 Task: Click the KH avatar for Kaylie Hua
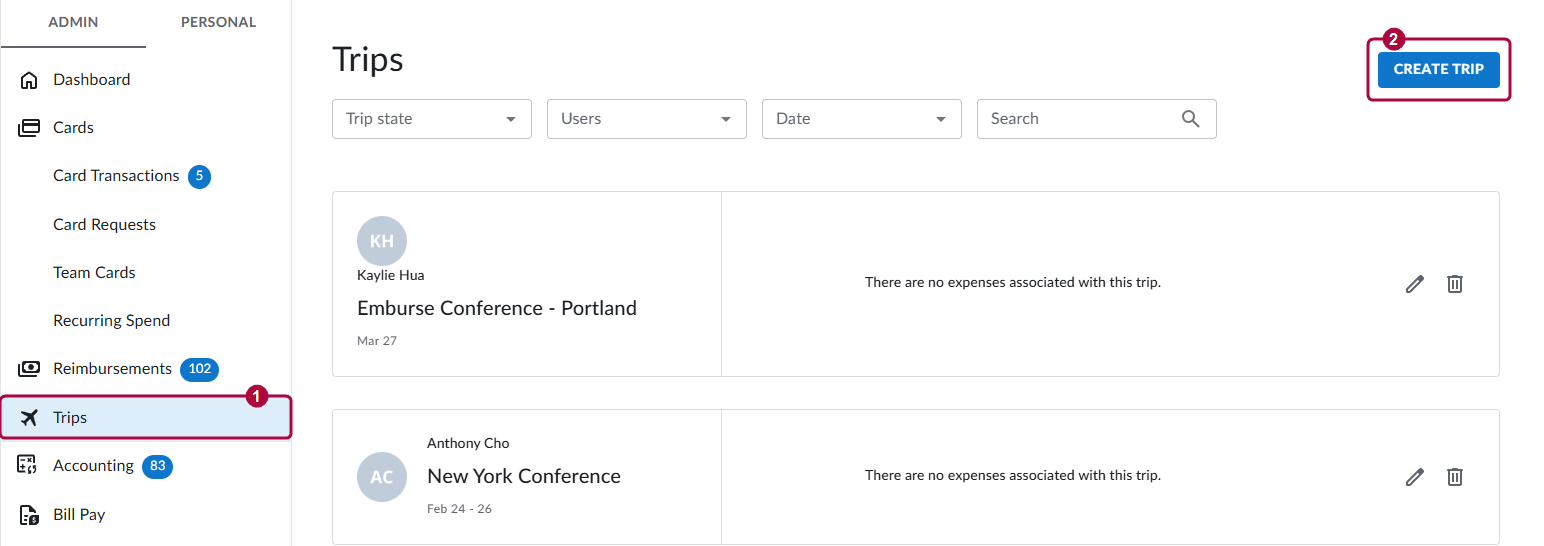pos(382,241)
